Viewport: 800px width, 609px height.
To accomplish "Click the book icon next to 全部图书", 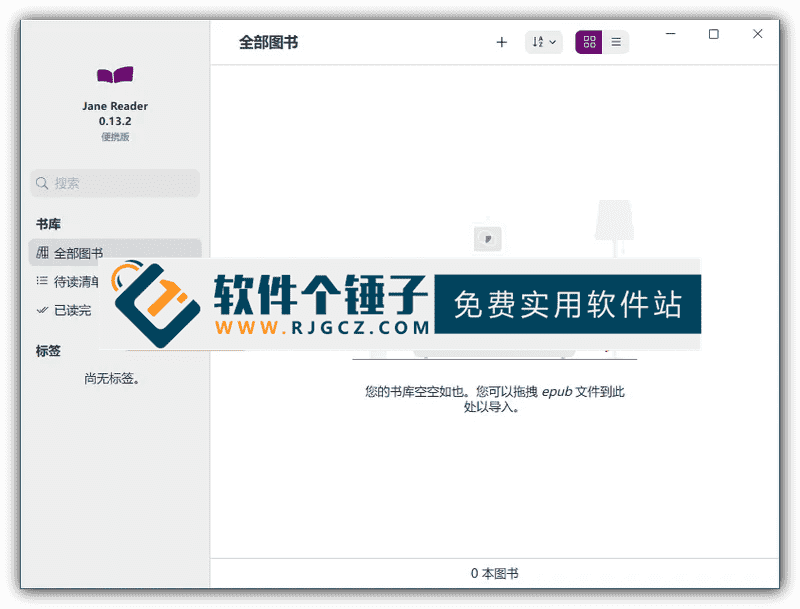I will pyautogui.click(x=41, y=252).
